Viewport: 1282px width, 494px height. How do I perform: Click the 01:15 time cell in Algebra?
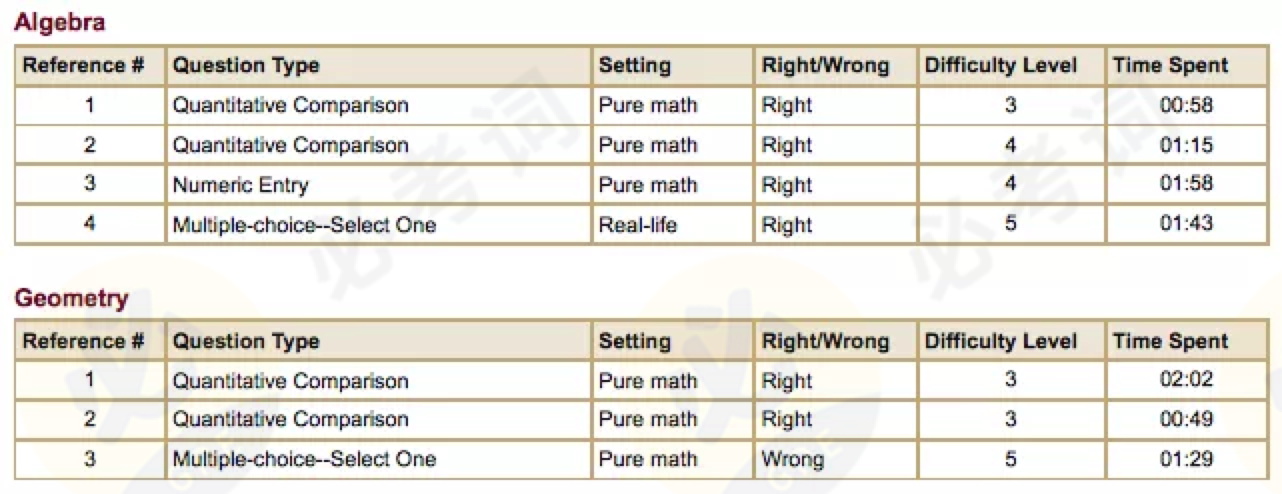(1186, 145)
